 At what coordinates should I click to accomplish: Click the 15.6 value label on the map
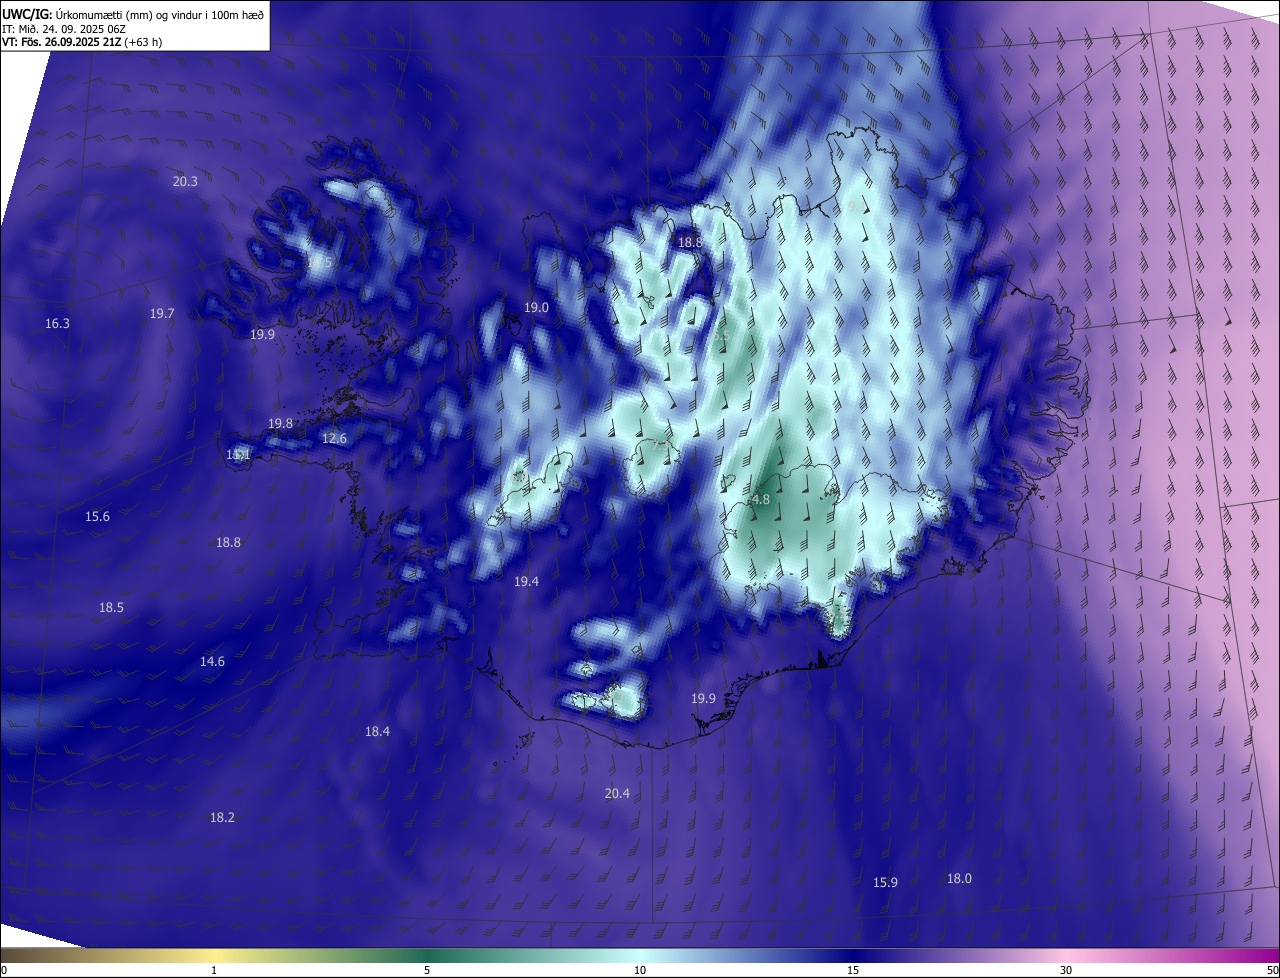click(97, 517)
